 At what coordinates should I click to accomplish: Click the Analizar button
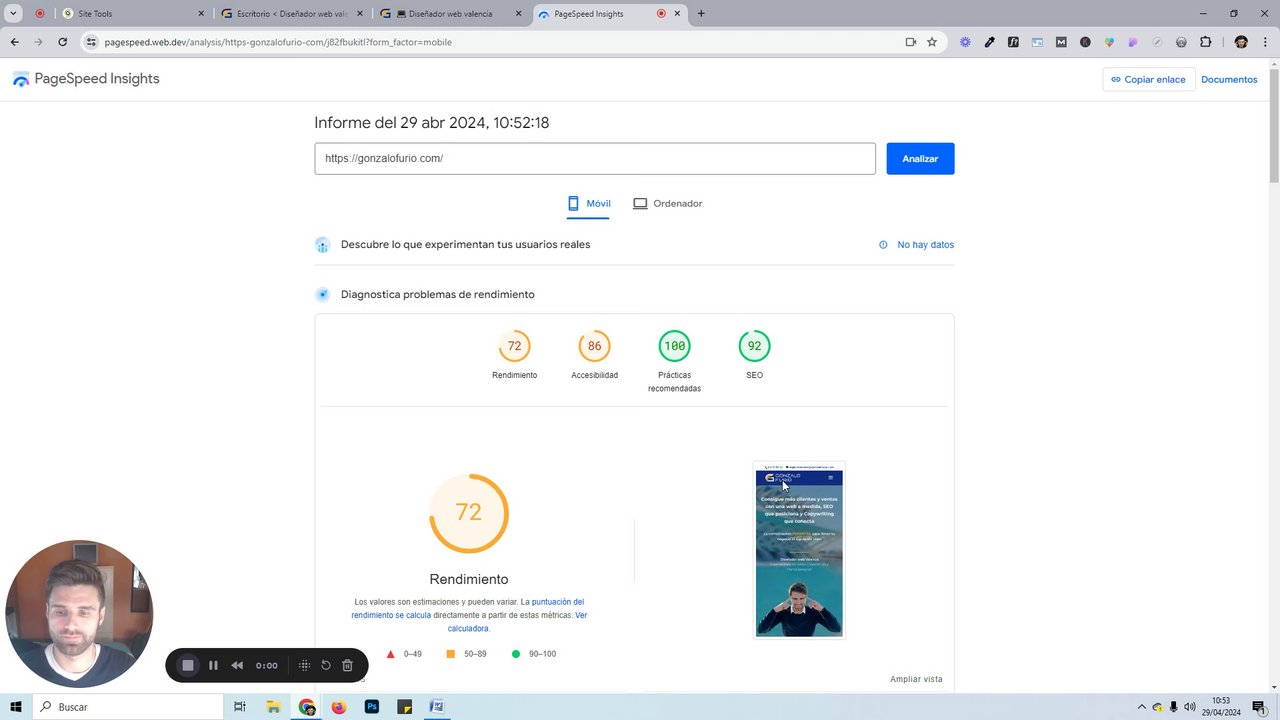(x=920, y=159)
